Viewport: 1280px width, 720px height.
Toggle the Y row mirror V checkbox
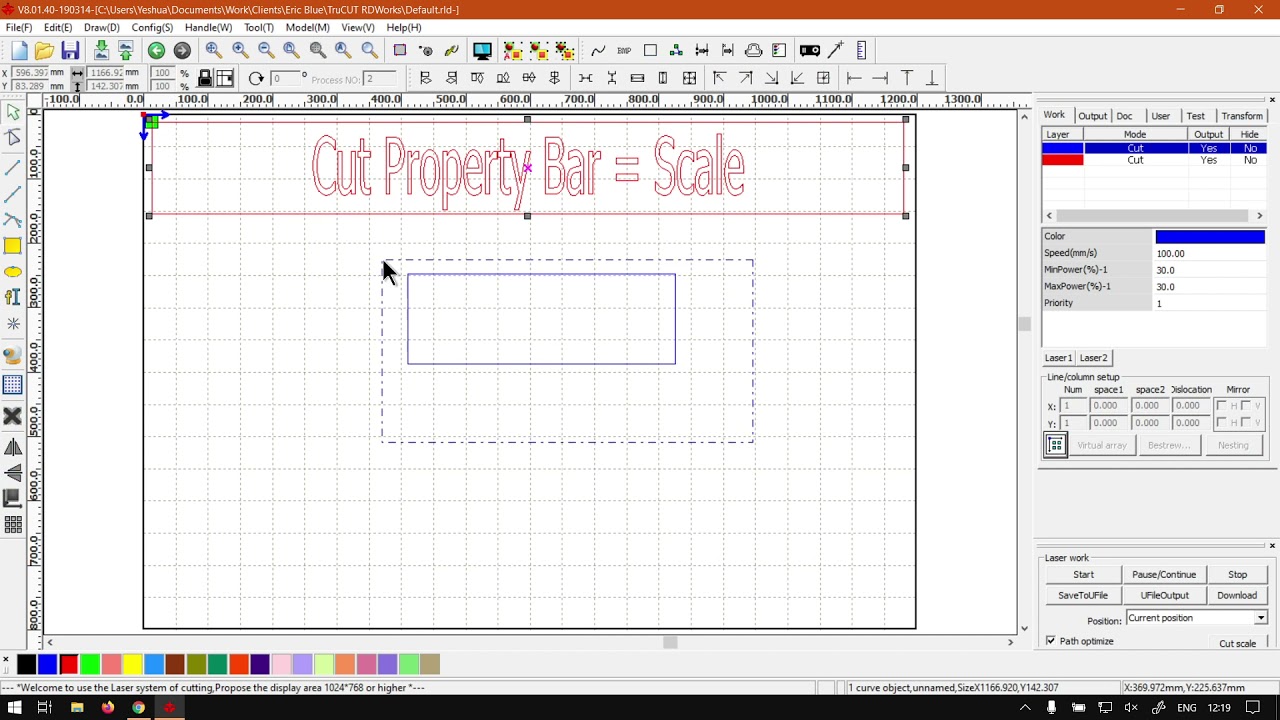(x=1246, y=423)
